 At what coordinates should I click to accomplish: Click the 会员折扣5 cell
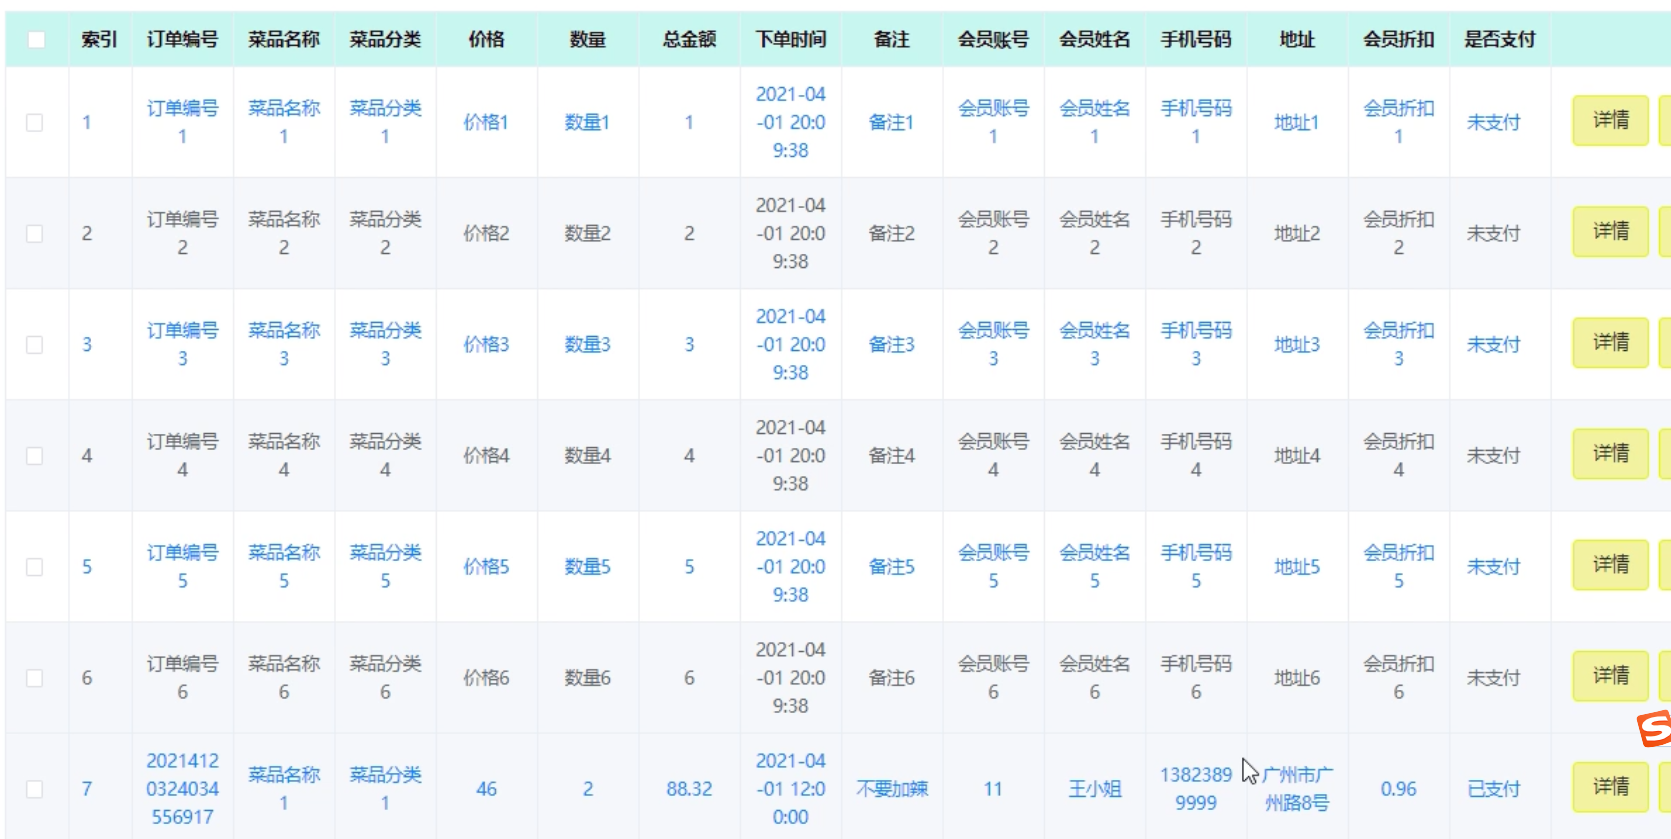coord(1398,566)
